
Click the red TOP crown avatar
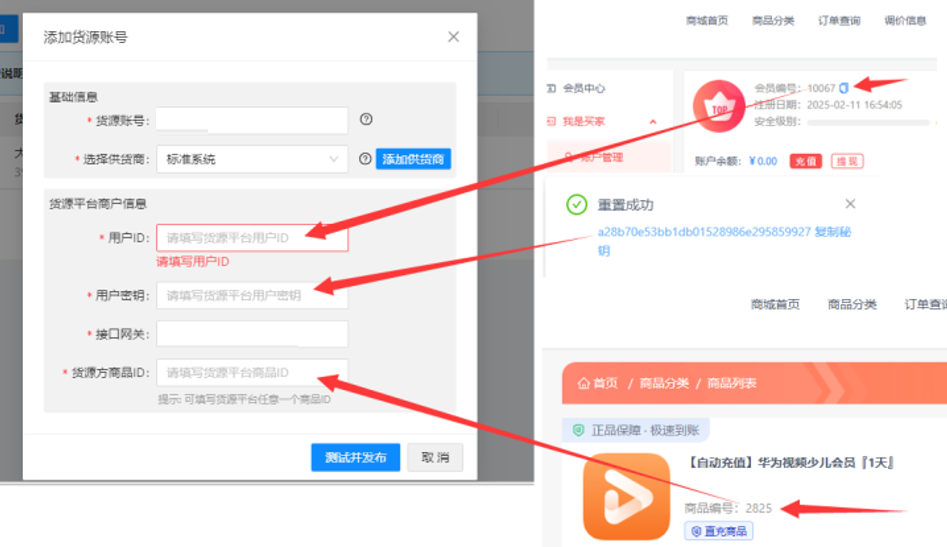(x=718, y=107)
